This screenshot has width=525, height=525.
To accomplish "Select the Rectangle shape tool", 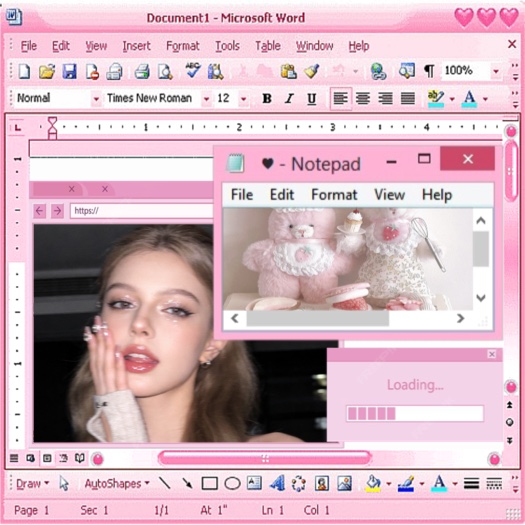I will [x=210, y=483].
